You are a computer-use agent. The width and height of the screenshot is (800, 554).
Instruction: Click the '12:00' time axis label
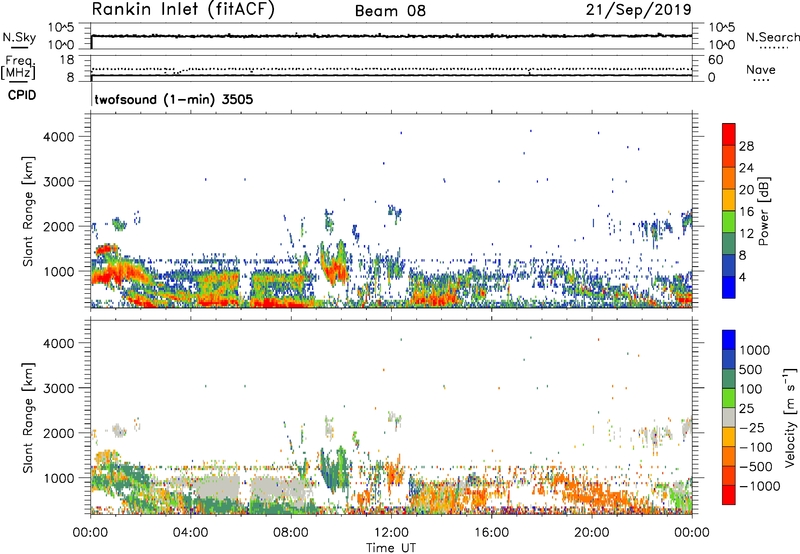(391, 533)
